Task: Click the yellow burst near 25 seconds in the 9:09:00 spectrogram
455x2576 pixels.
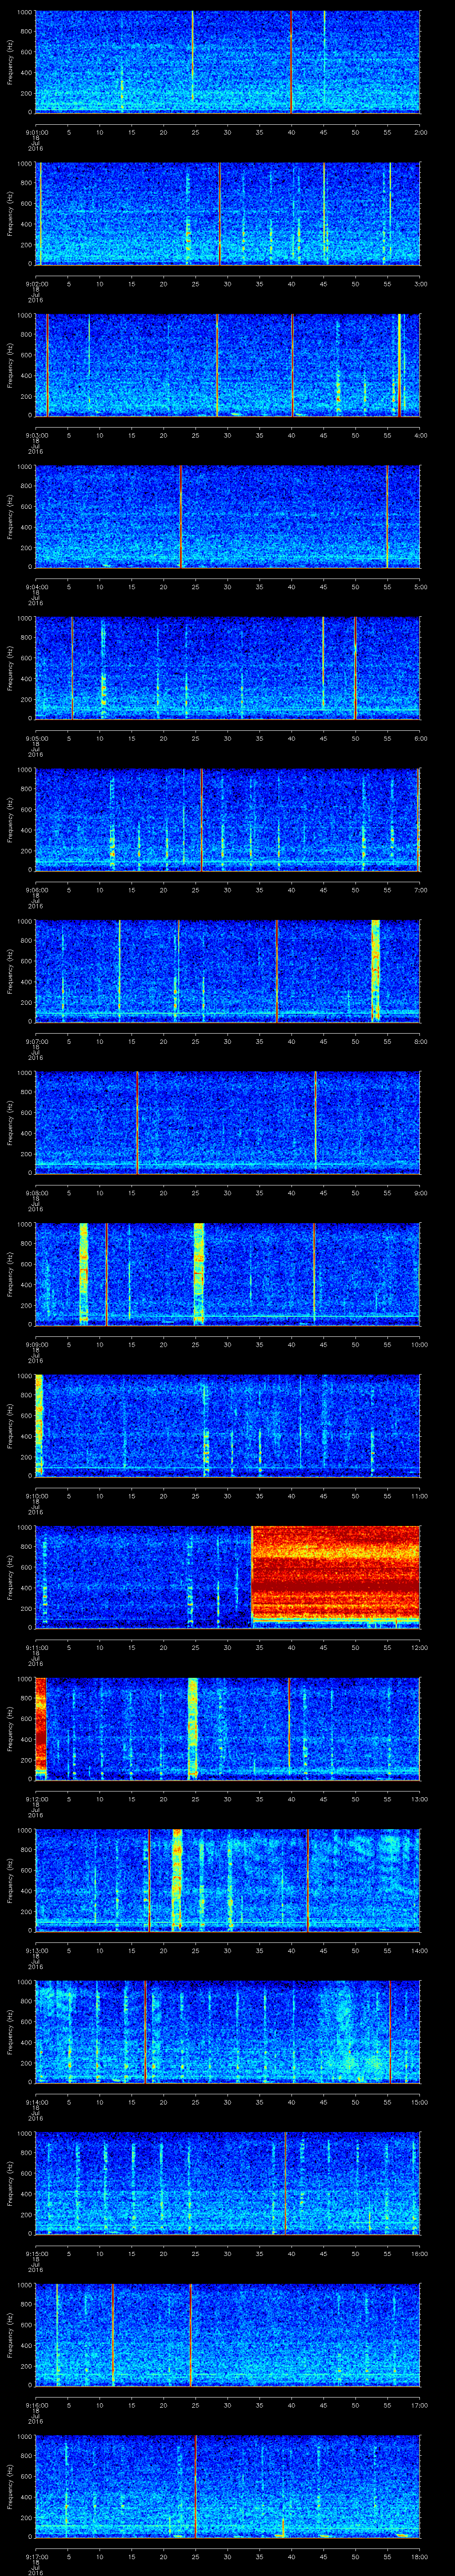Action: (x=199, y=1273)
